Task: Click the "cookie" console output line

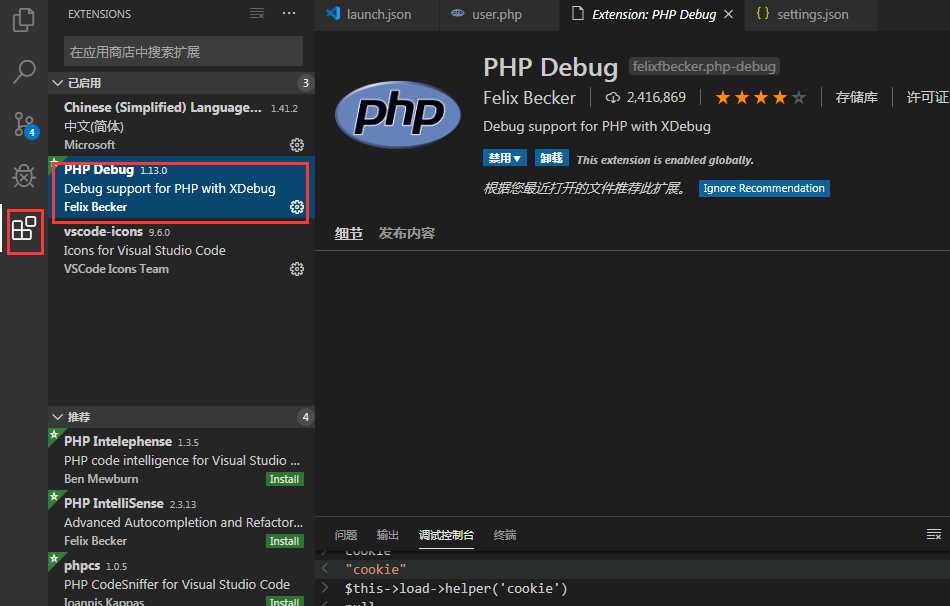Action: (x=376, y=569)
